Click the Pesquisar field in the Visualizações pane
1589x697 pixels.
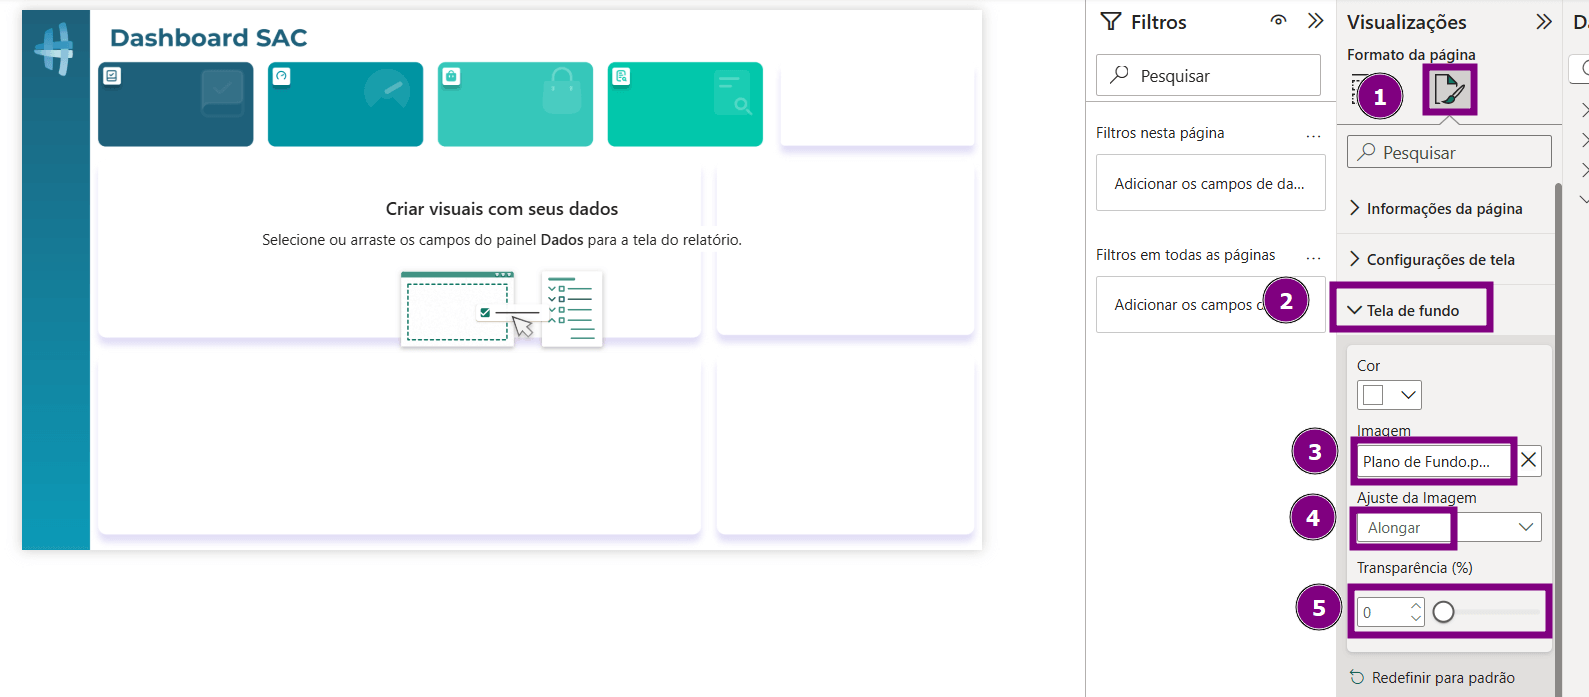(1449, 152)
